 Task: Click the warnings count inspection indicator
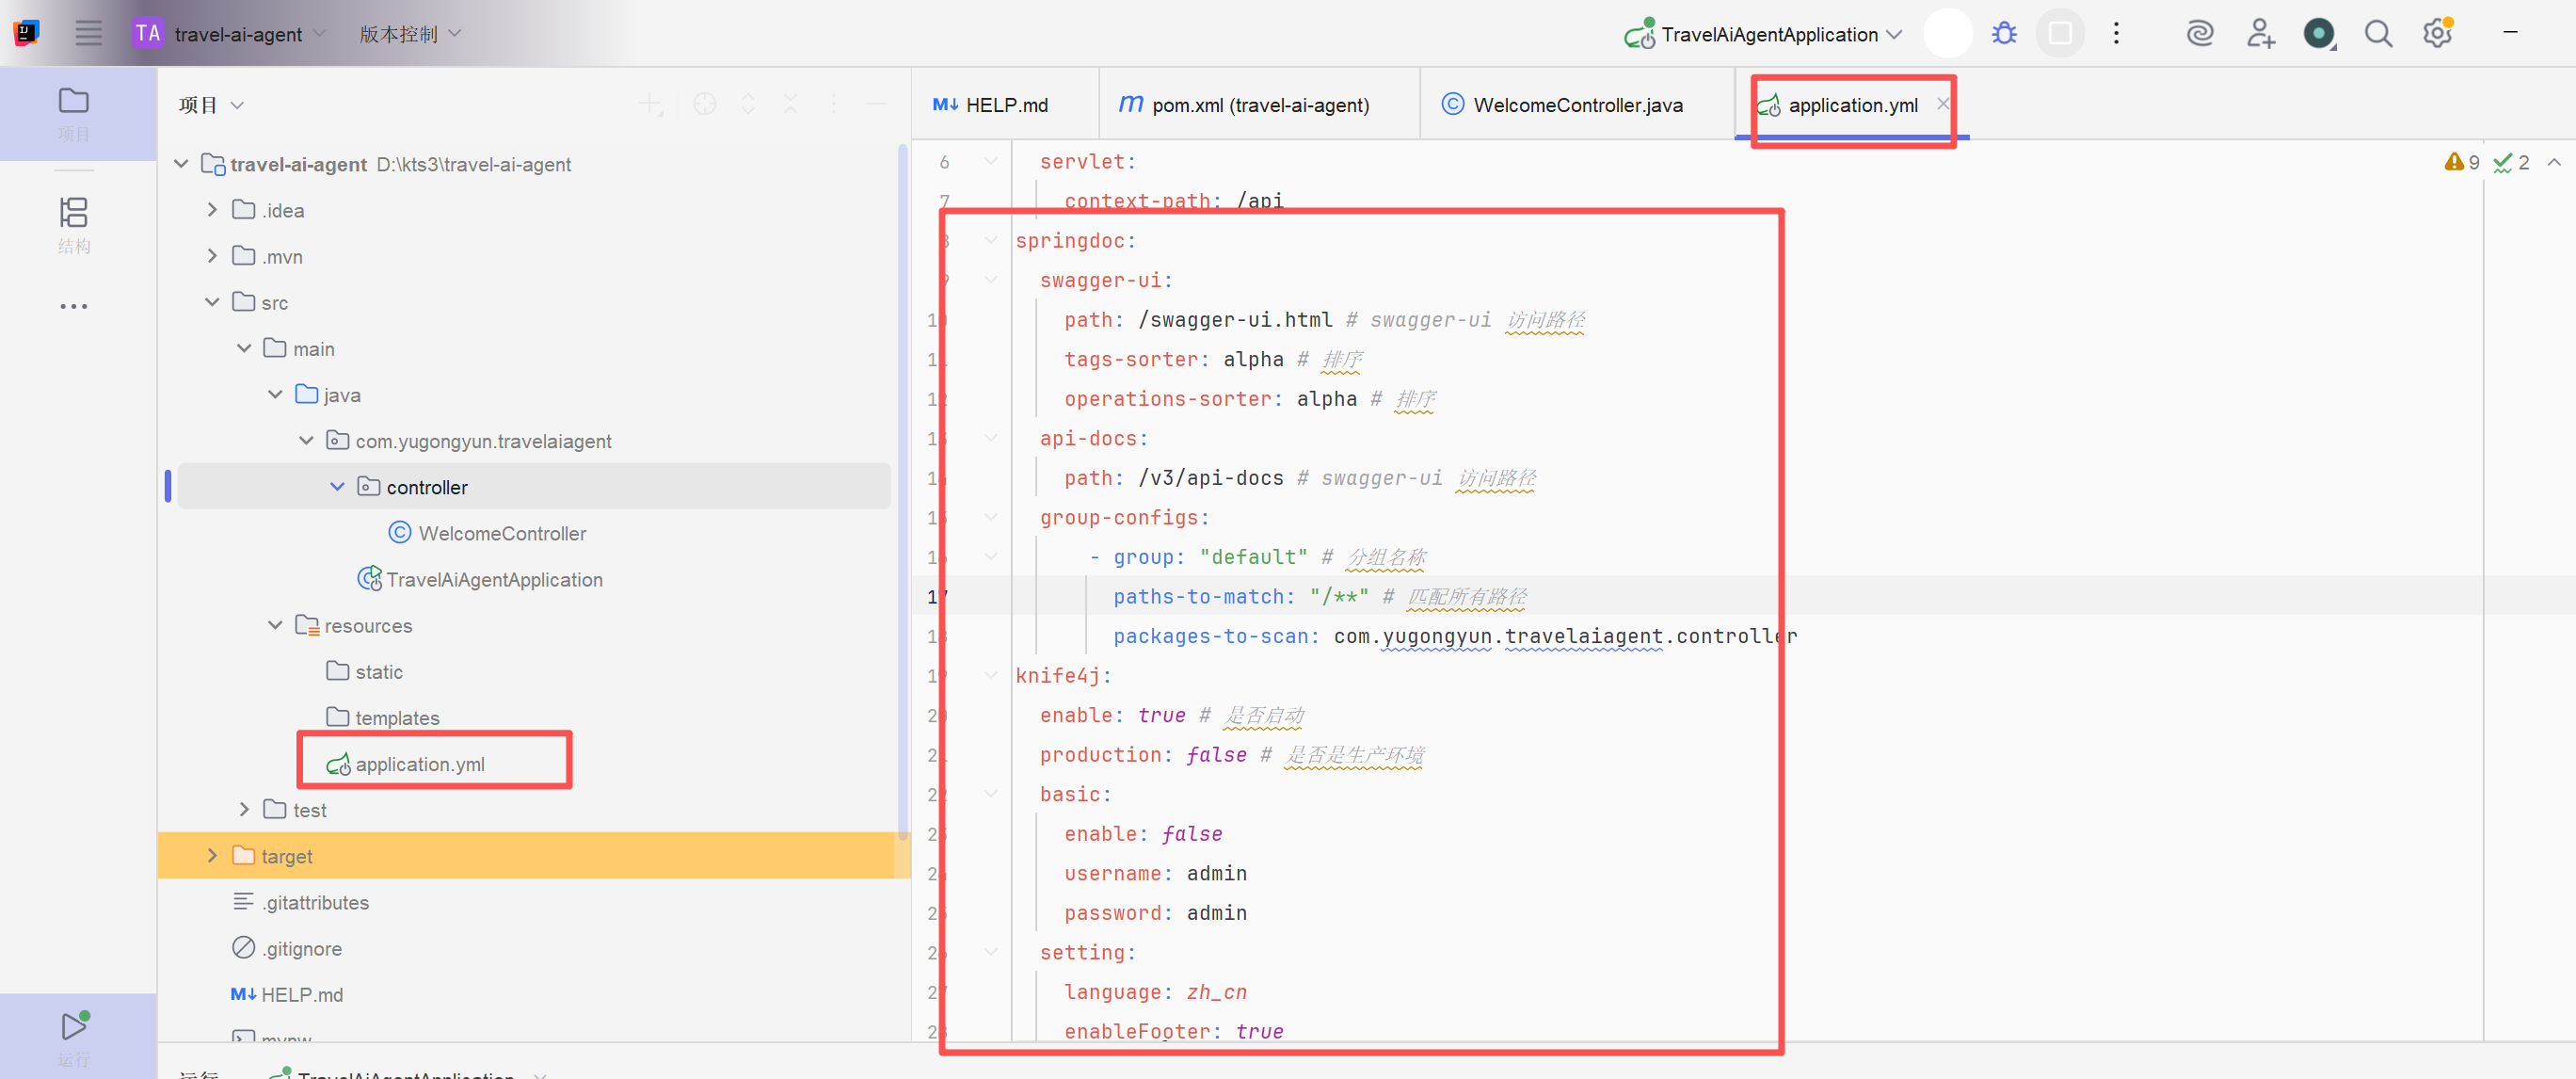tap(2463, 162)
